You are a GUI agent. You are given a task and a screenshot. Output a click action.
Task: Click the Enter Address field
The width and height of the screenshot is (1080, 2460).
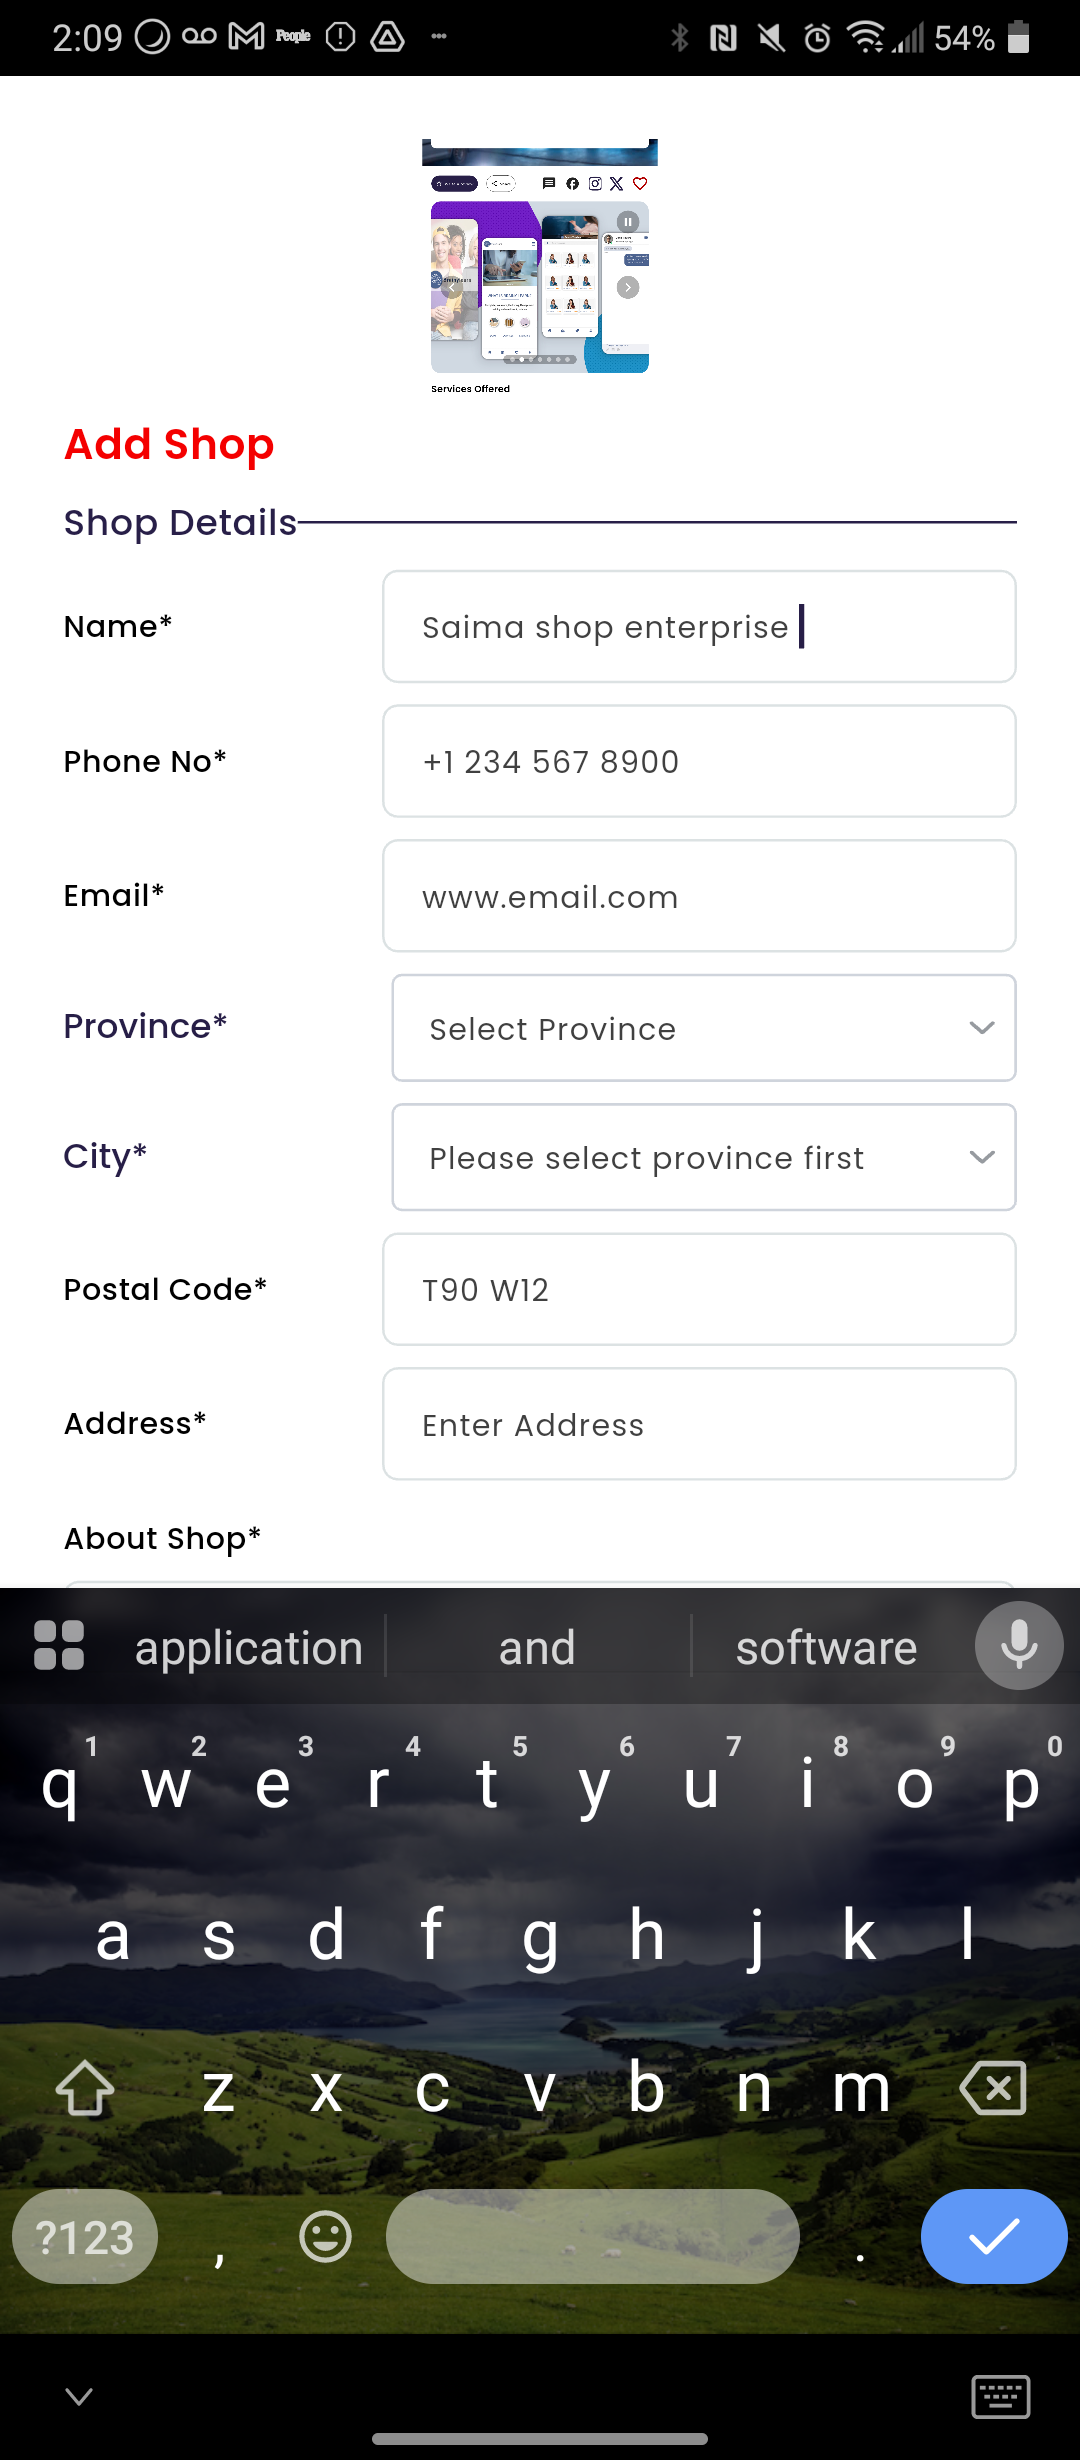pyautogui.click(x=699, y=1424)
